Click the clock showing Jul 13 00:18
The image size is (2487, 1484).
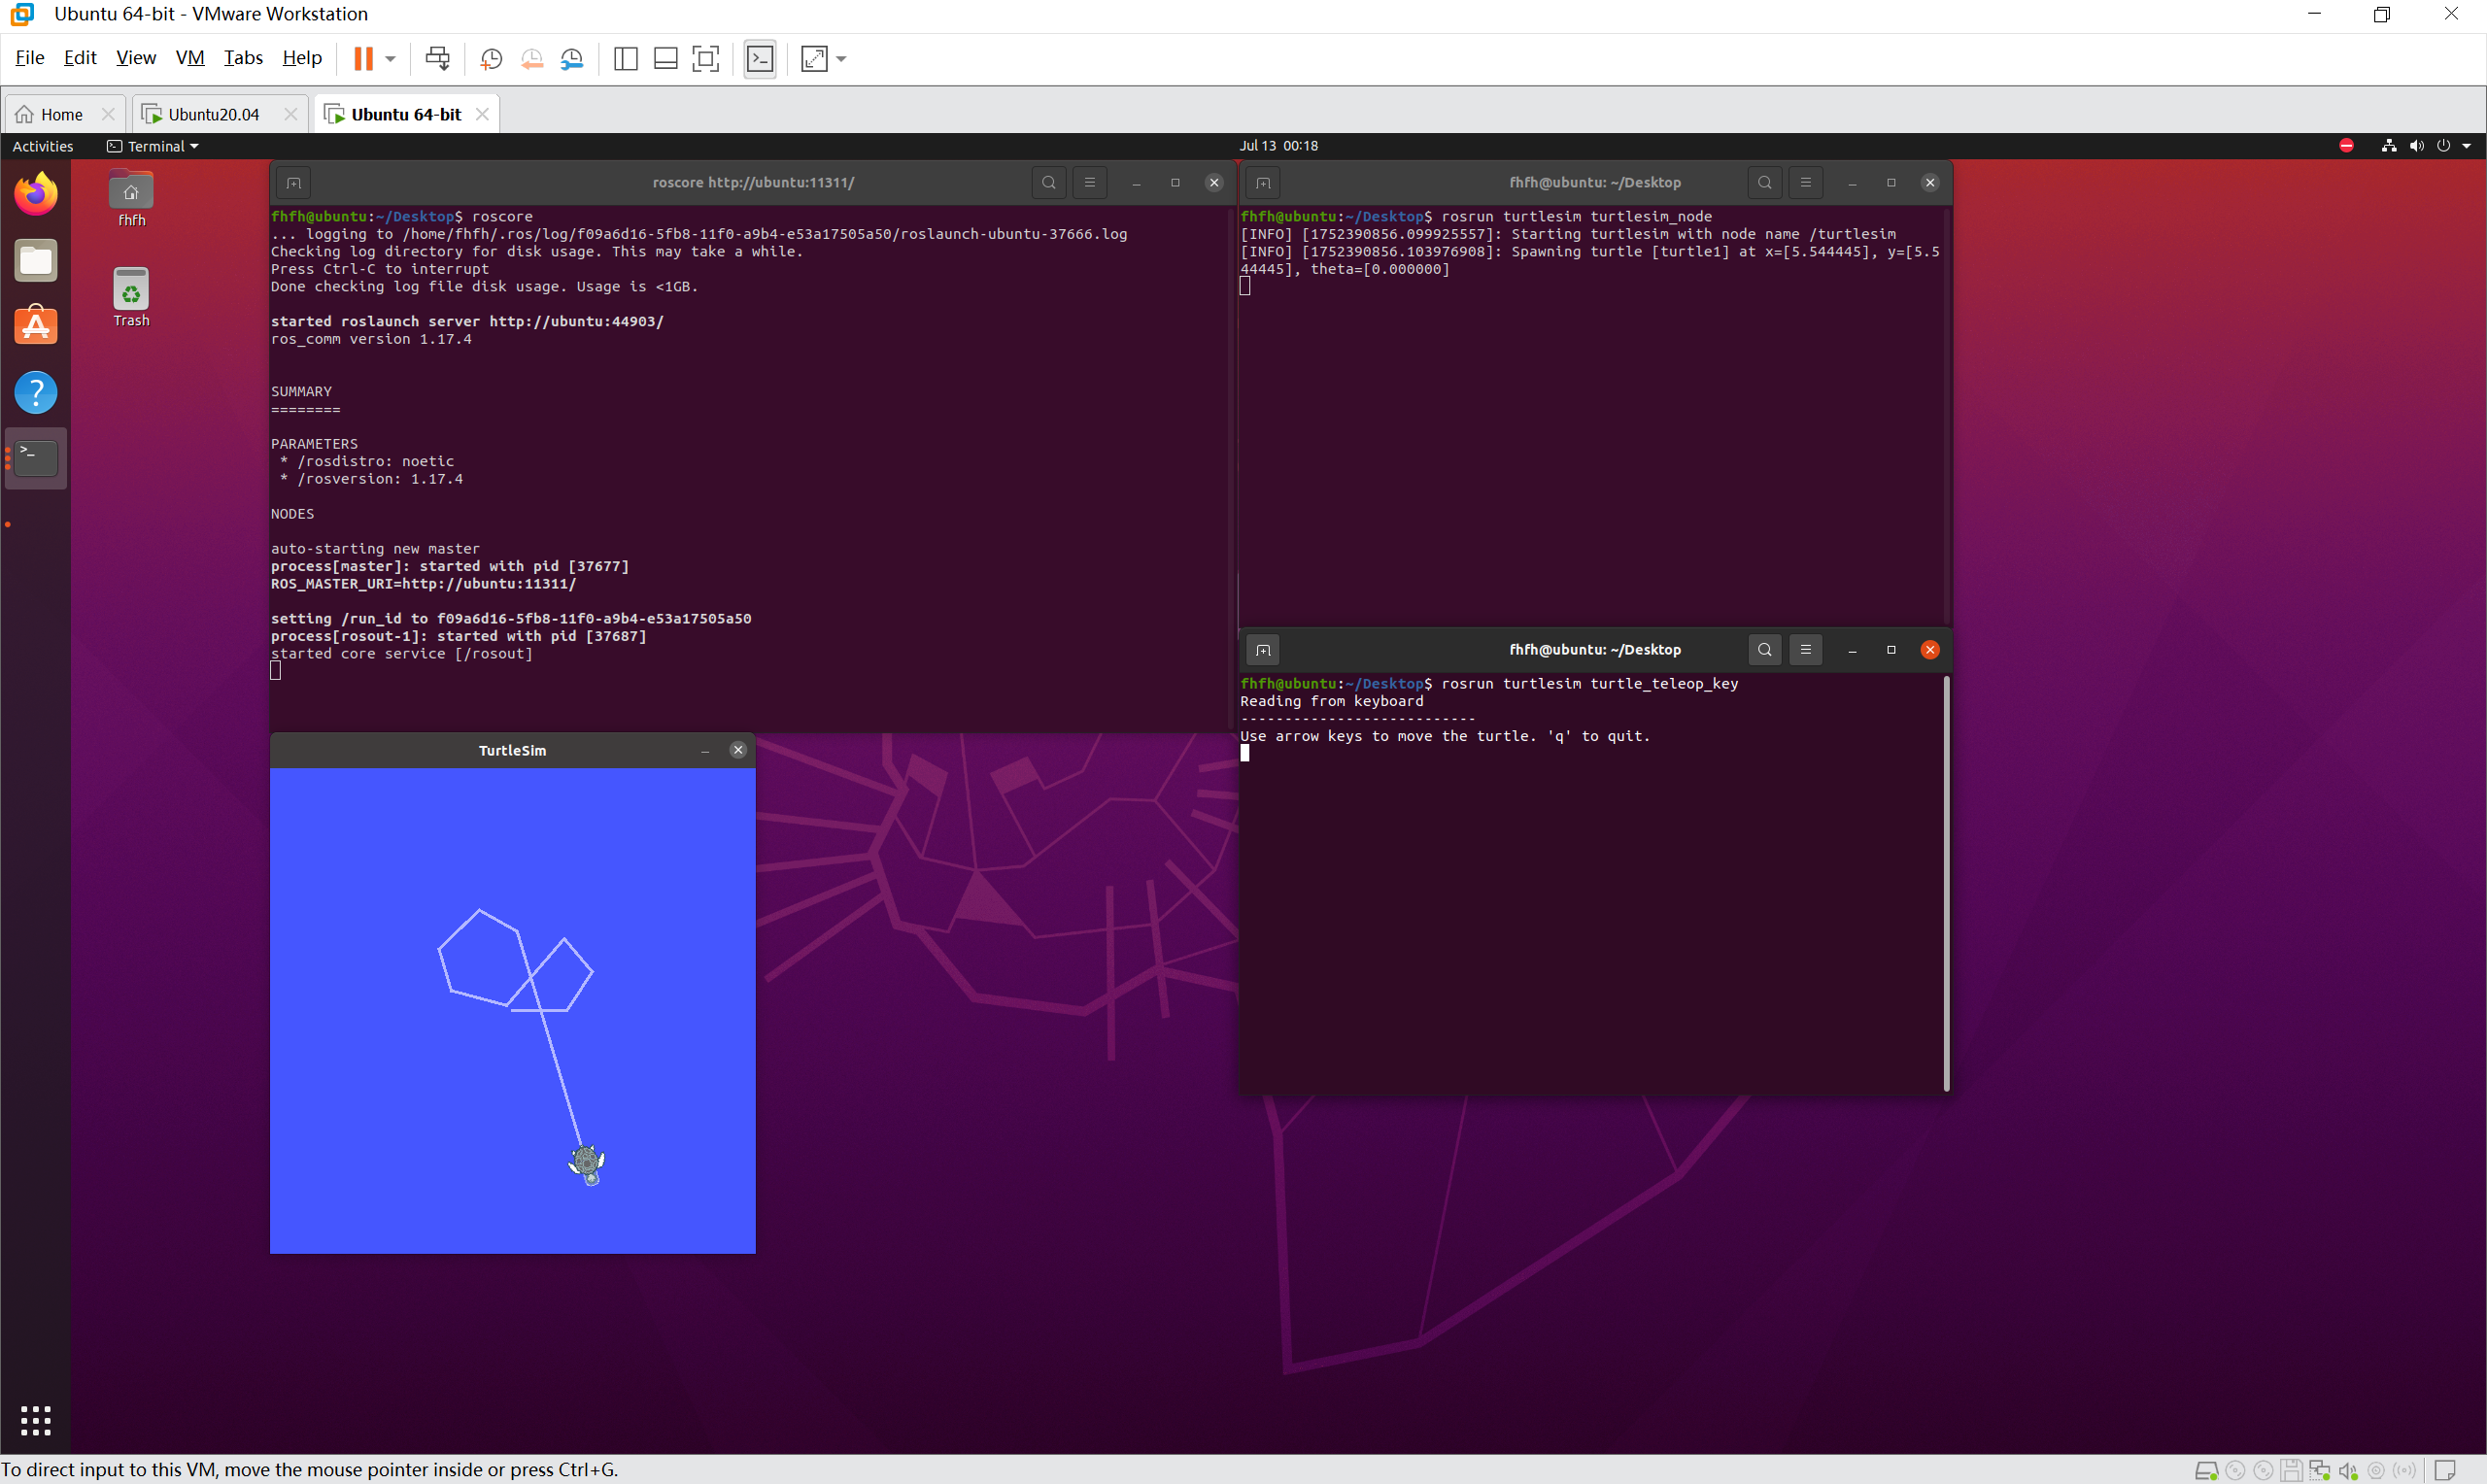tap(1278, 146)
